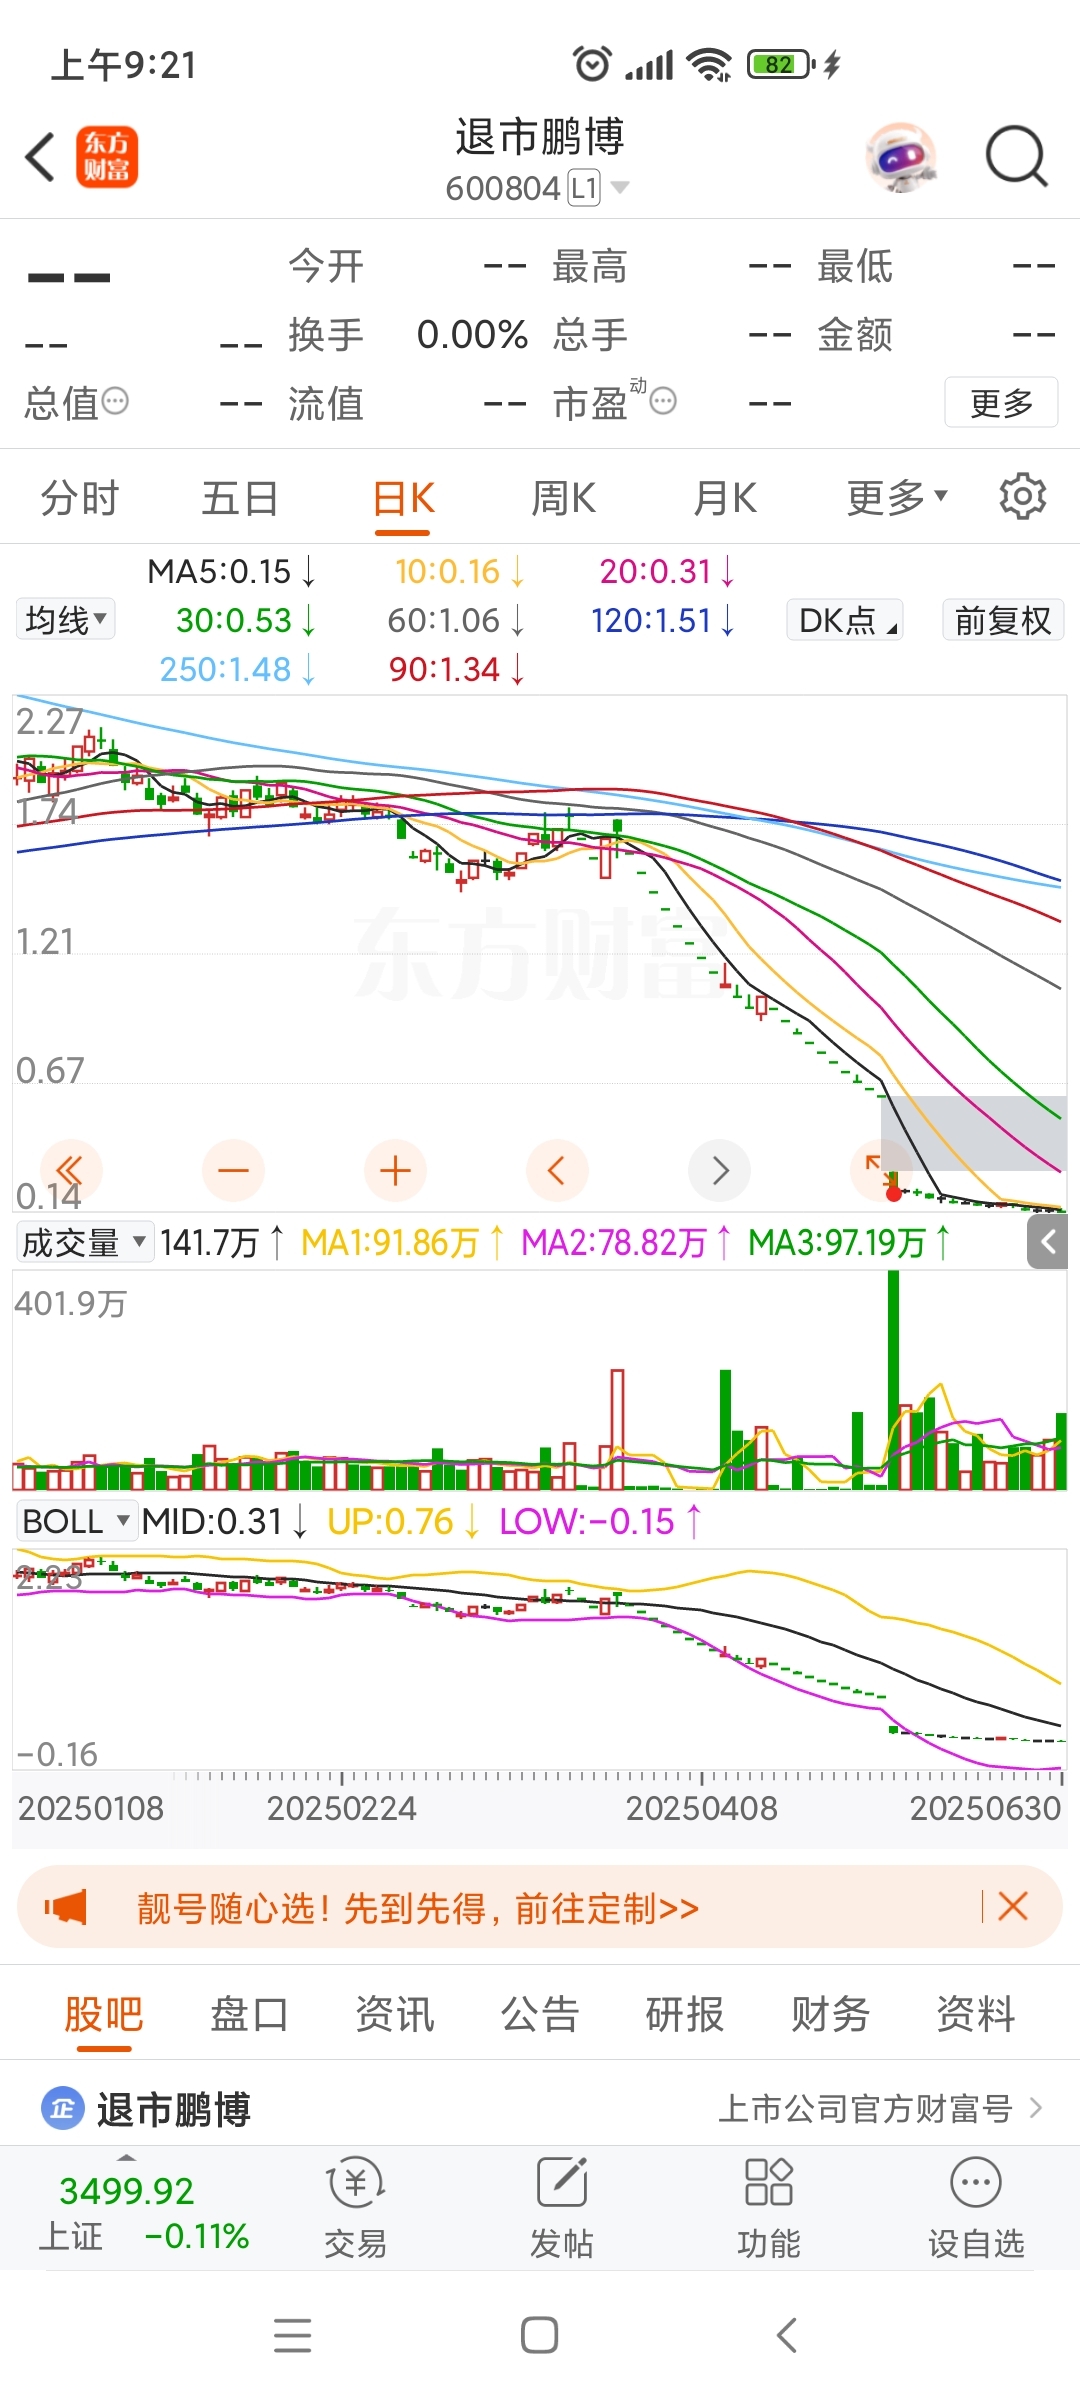Tap the fullscreen expand chart icon
The height and width of the screenshot is (2400, 1080).
[x=875, y=1166]
